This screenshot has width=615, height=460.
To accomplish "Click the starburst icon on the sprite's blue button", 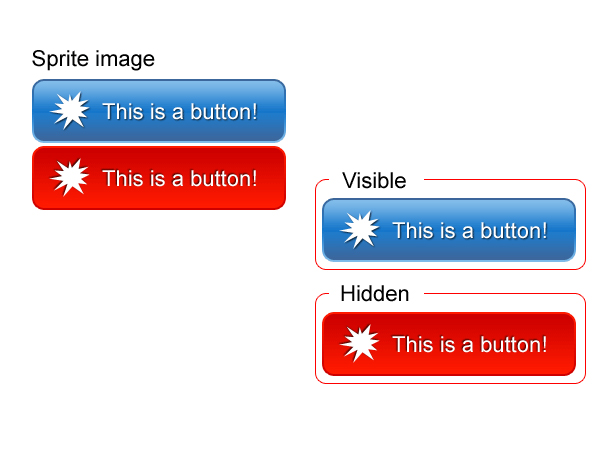I will click(x=70, y=111).
